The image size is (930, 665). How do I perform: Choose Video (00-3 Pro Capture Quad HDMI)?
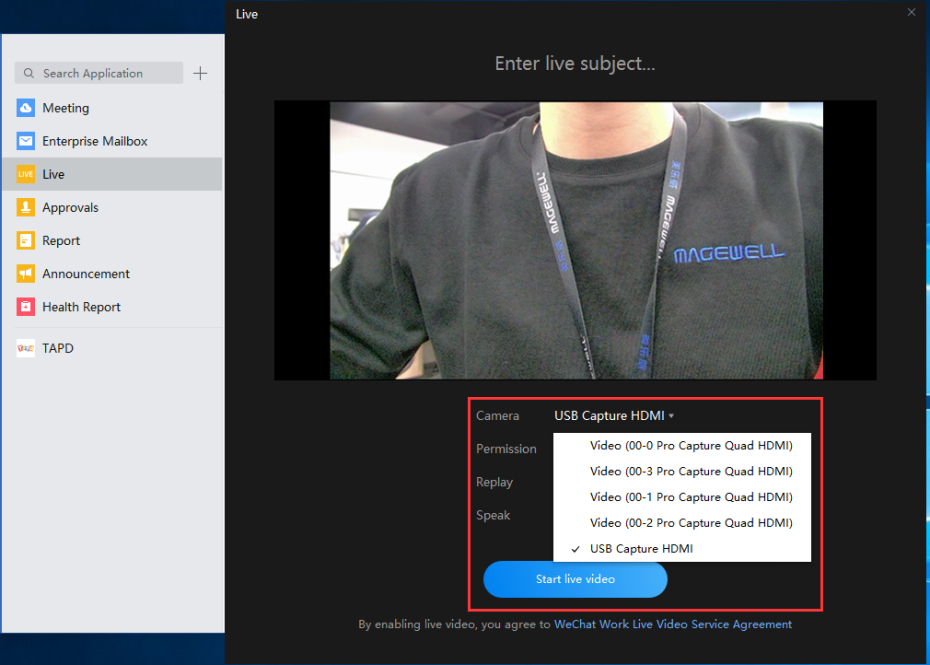coord(682,472)
